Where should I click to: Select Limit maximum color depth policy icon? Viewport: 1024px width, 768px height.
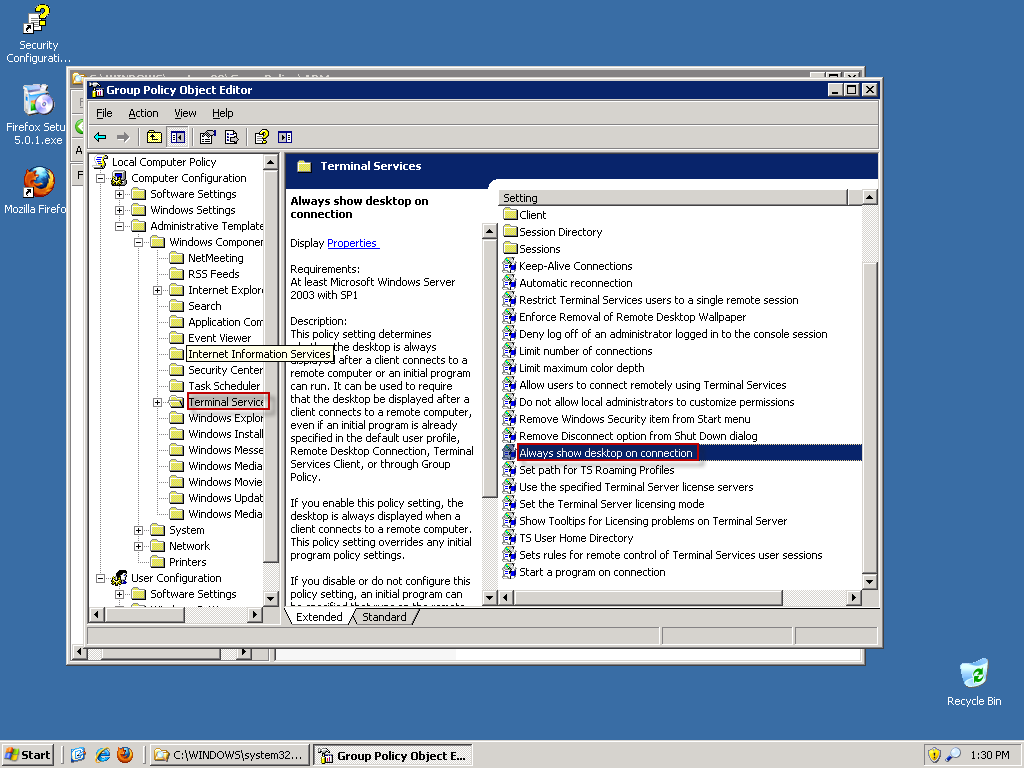click(x=509, y=368)
